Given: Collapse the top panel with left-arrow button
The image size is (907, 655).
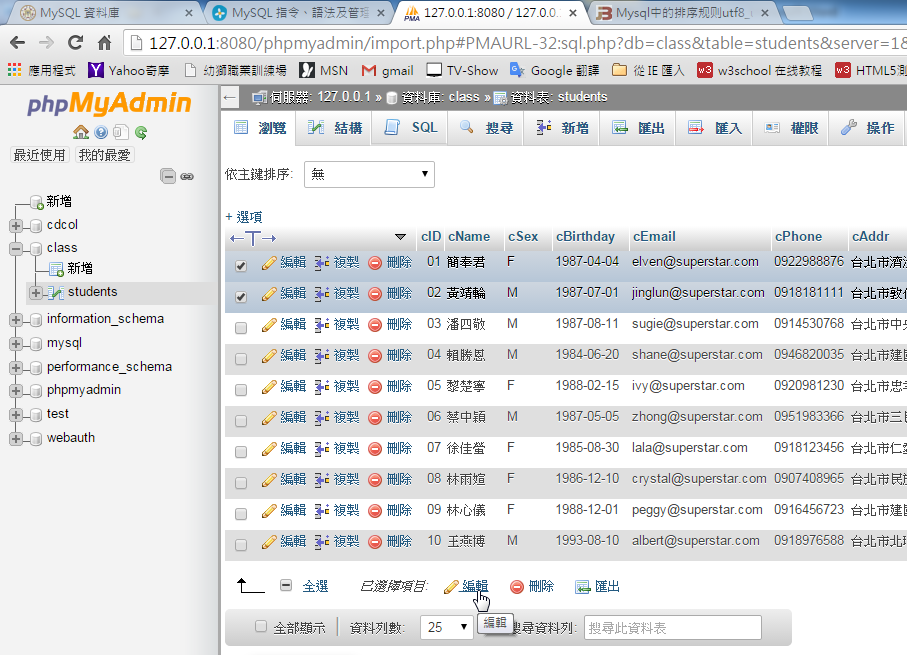Looking at the screenshot, I should tap(230, 97).
